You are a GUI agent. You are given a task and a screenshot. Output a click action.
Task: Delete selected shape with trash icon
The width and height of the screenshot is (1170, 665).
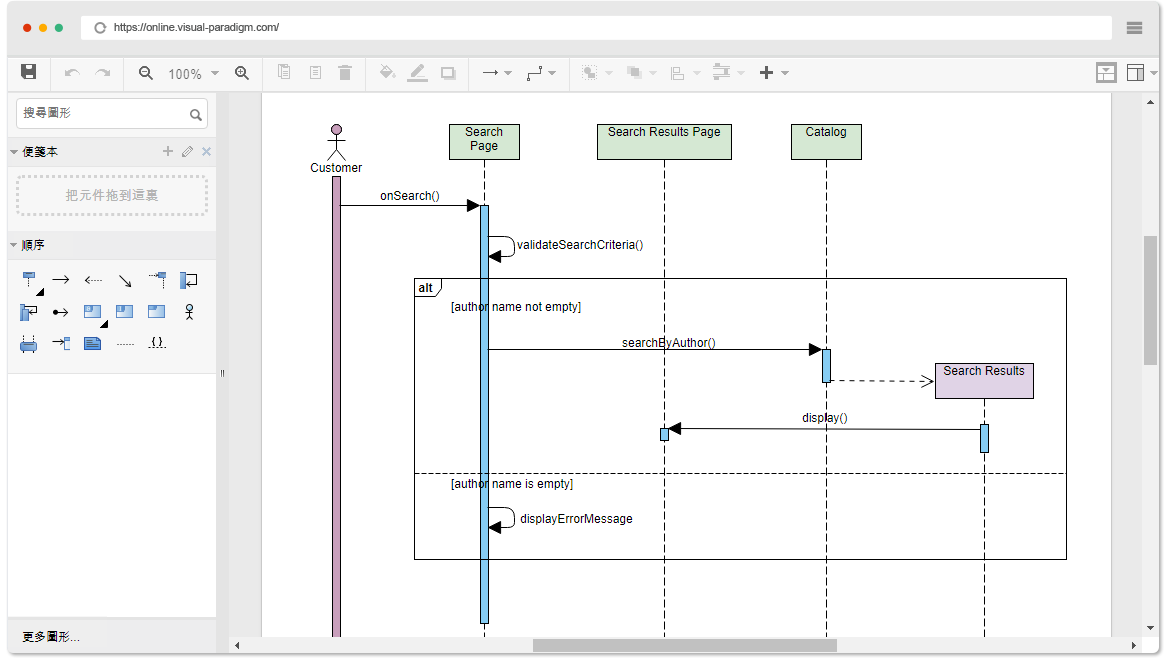point(345,72)
